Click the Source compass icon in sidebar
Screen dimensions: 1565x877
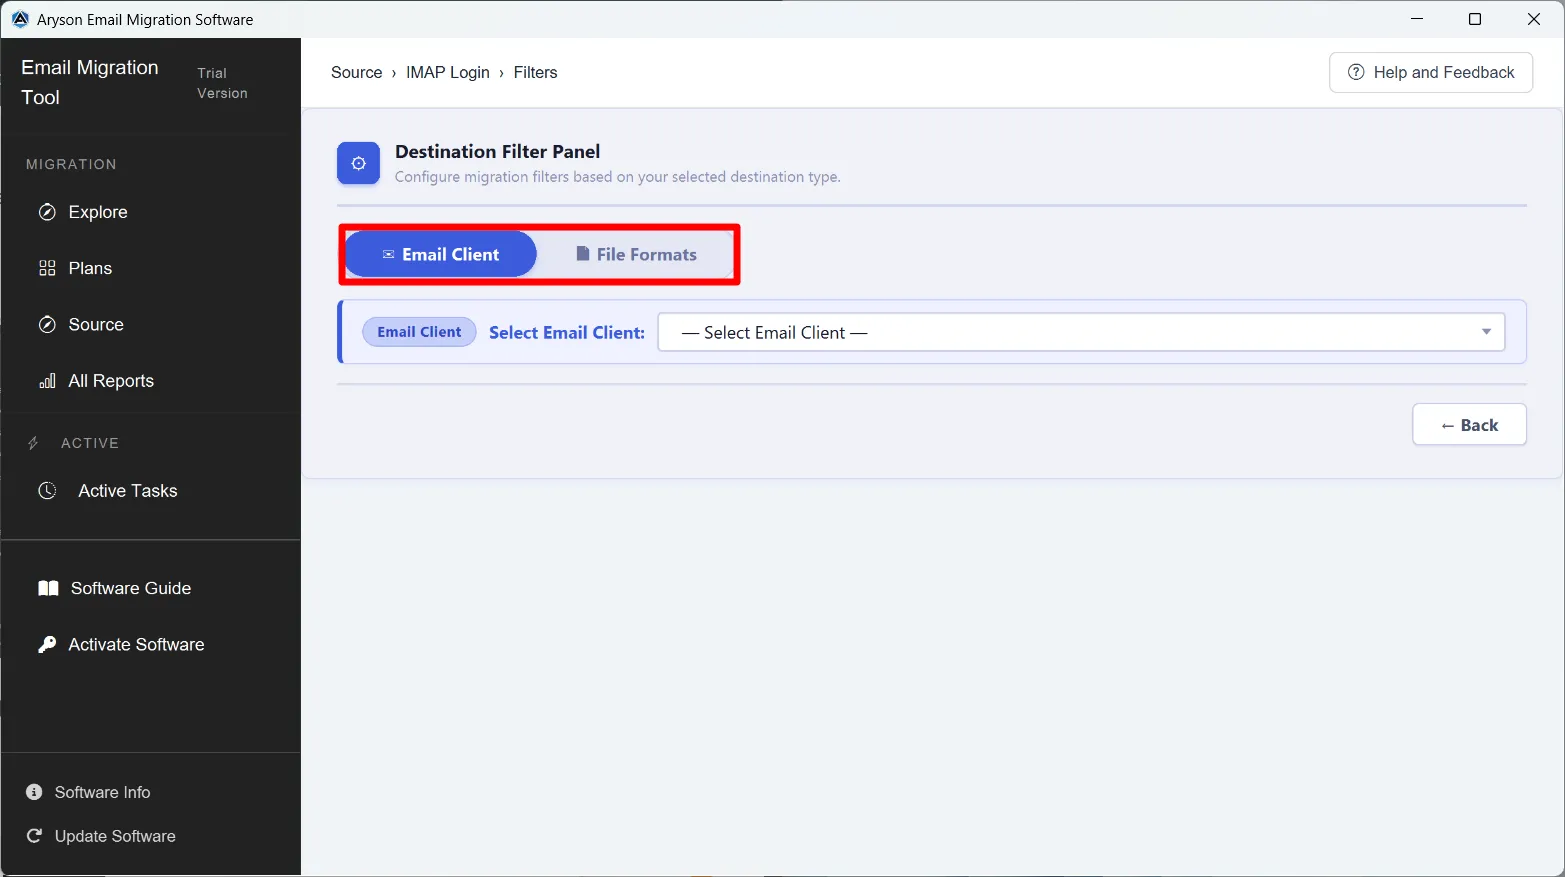[47, 324]
